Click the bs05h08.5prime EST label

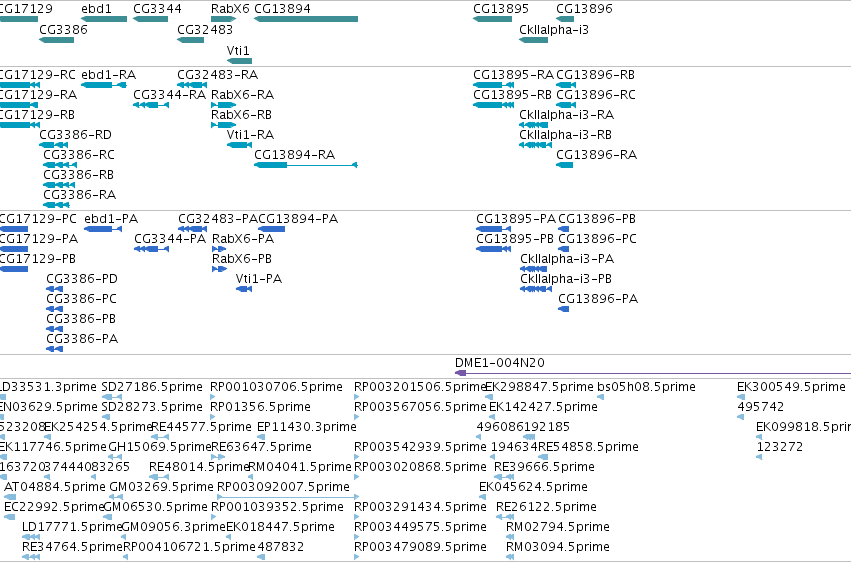point(646,387)
